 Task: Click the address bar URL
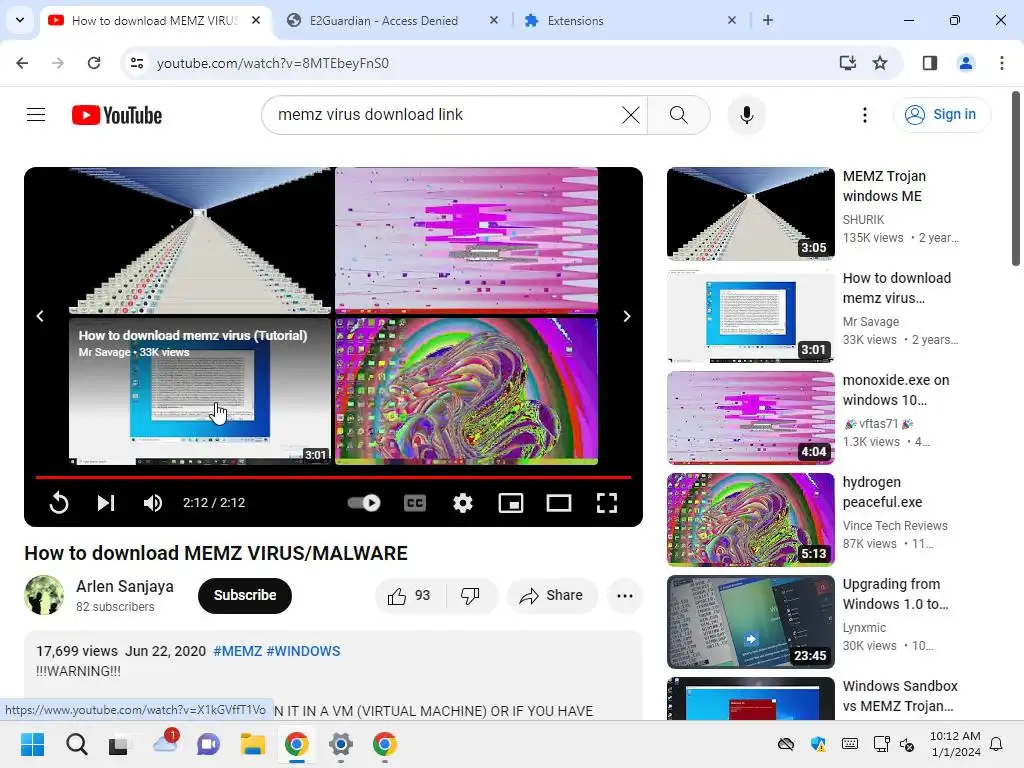(x=272, y=63)
